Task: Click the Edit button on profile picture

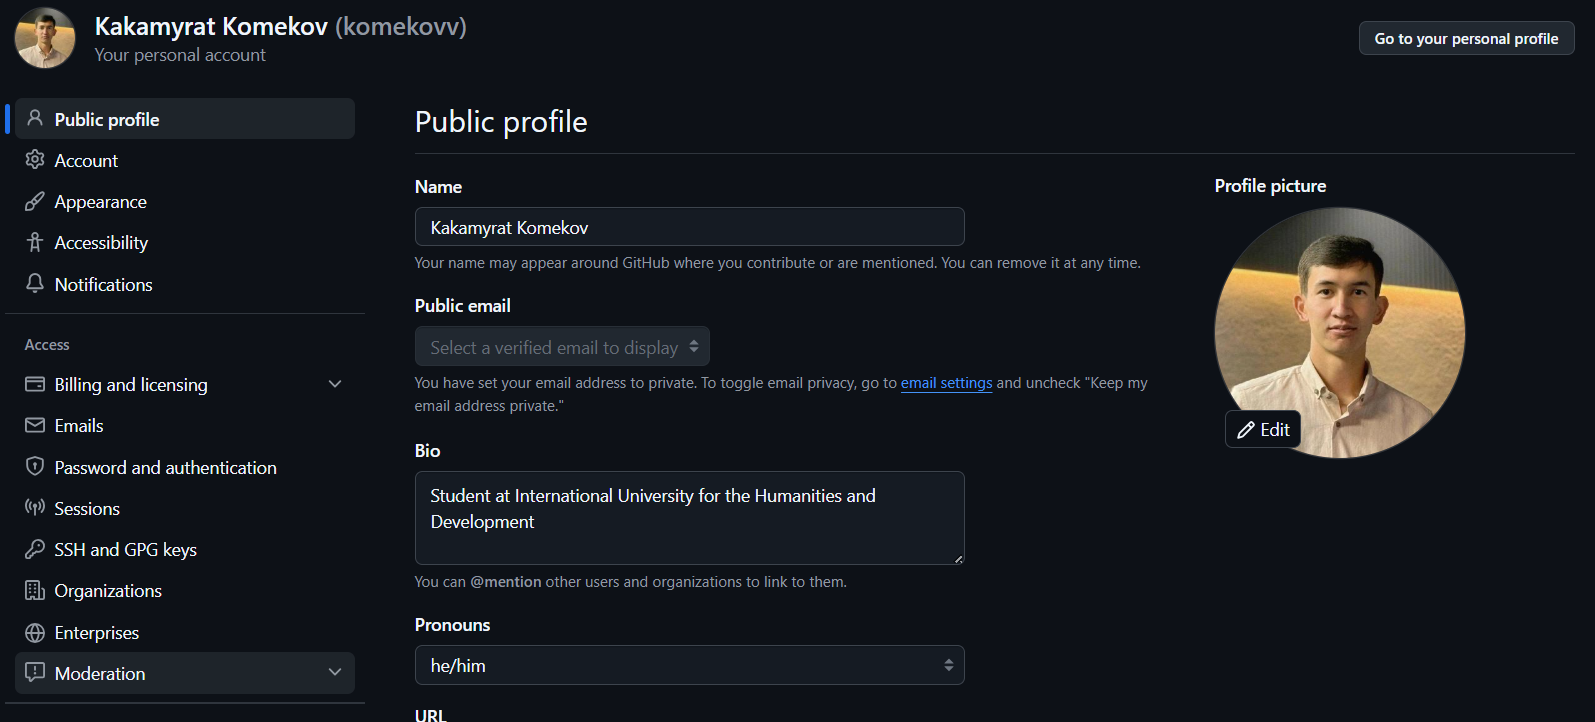Action: click(1262, 428)
